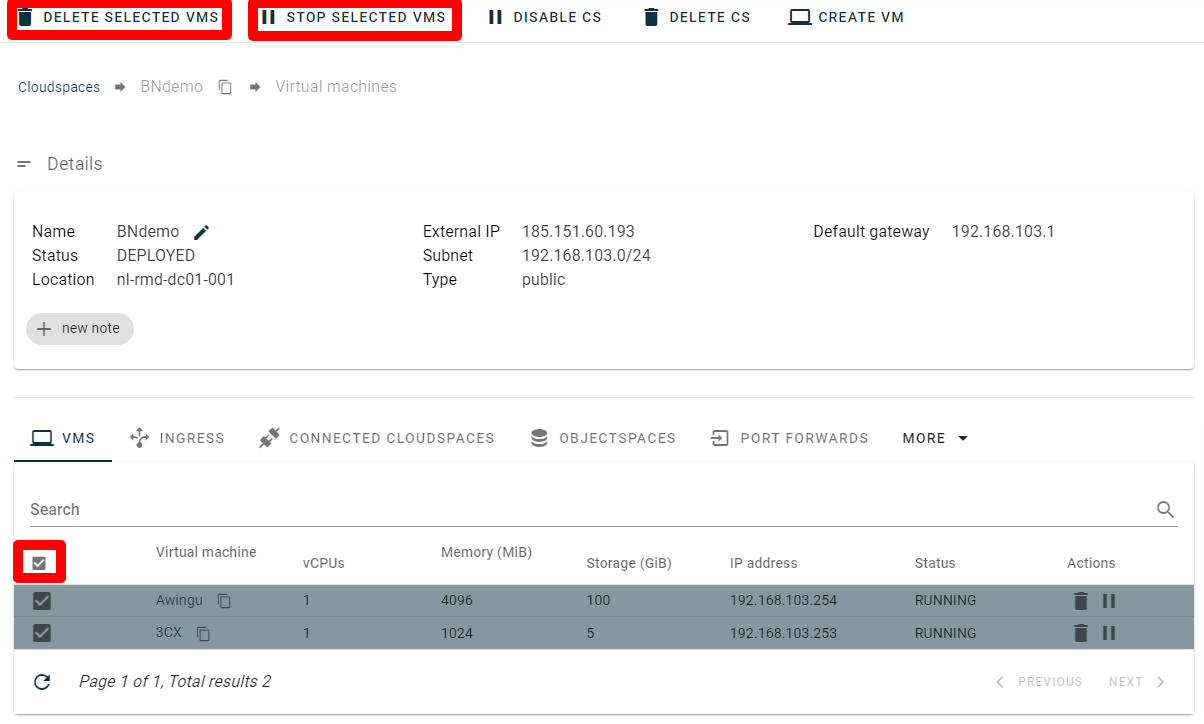Open the Objectspaces tab
The image size is (1204, 724).
(x=603, y=438)
